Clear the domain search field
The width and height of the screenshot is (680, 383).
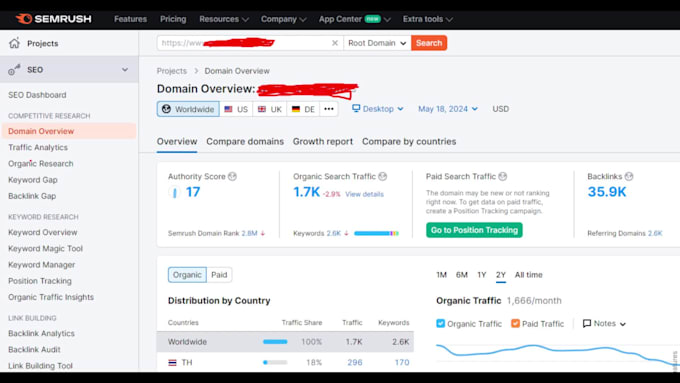click(x=335, y=43)
